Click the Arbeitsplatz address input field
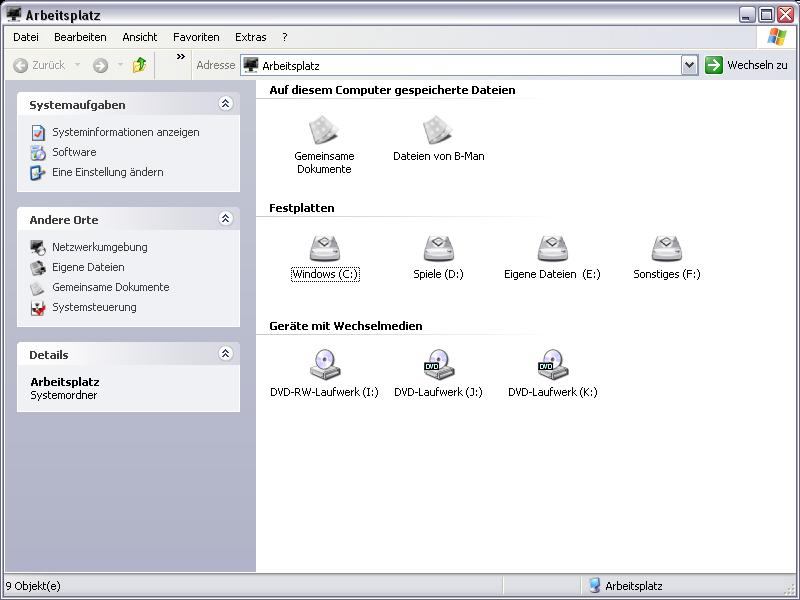The image size is (800, 600). coord(461,65)
